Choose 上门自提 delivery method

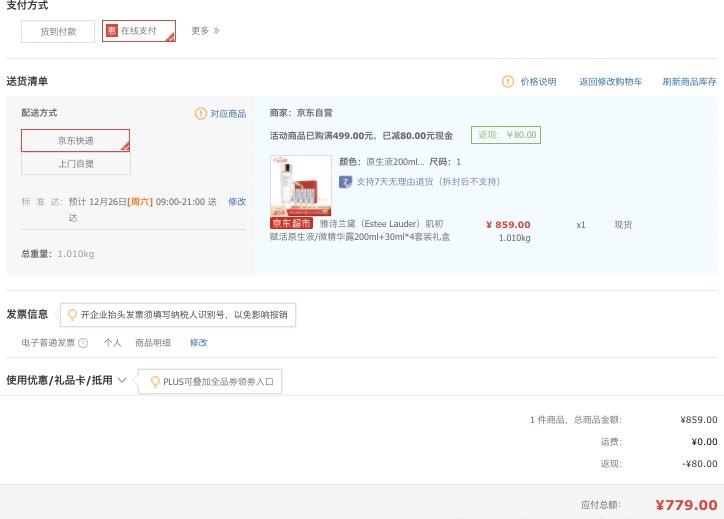76,163
